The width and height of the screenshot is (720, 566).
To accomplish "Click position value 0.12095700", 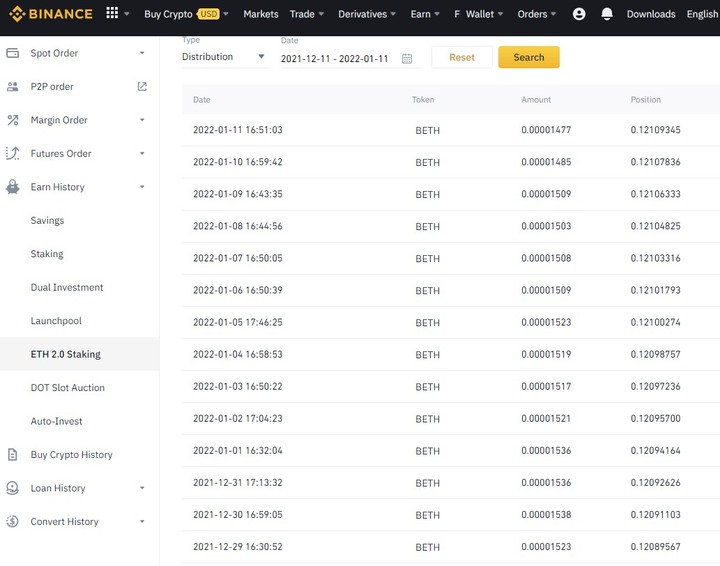I will (655, 419).
